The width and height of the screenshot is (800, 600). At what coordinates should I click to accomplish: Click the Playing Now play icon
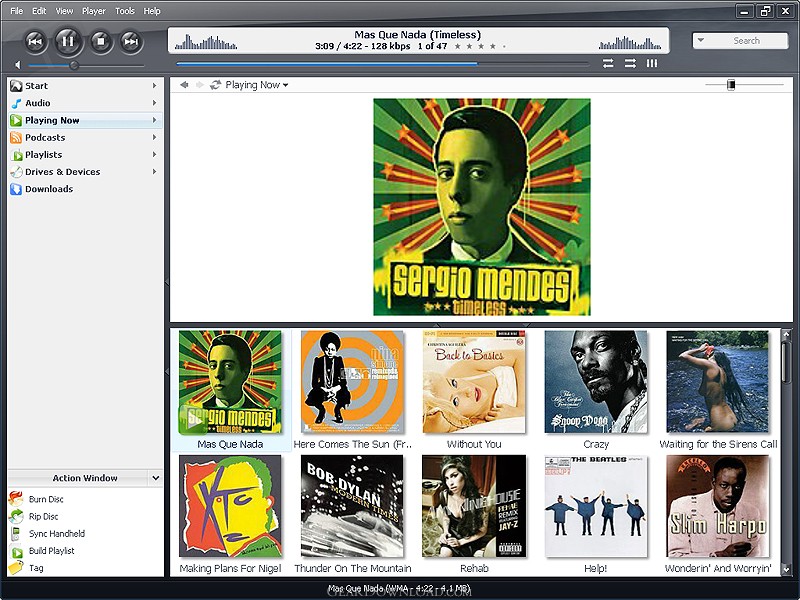click(16, 120)
